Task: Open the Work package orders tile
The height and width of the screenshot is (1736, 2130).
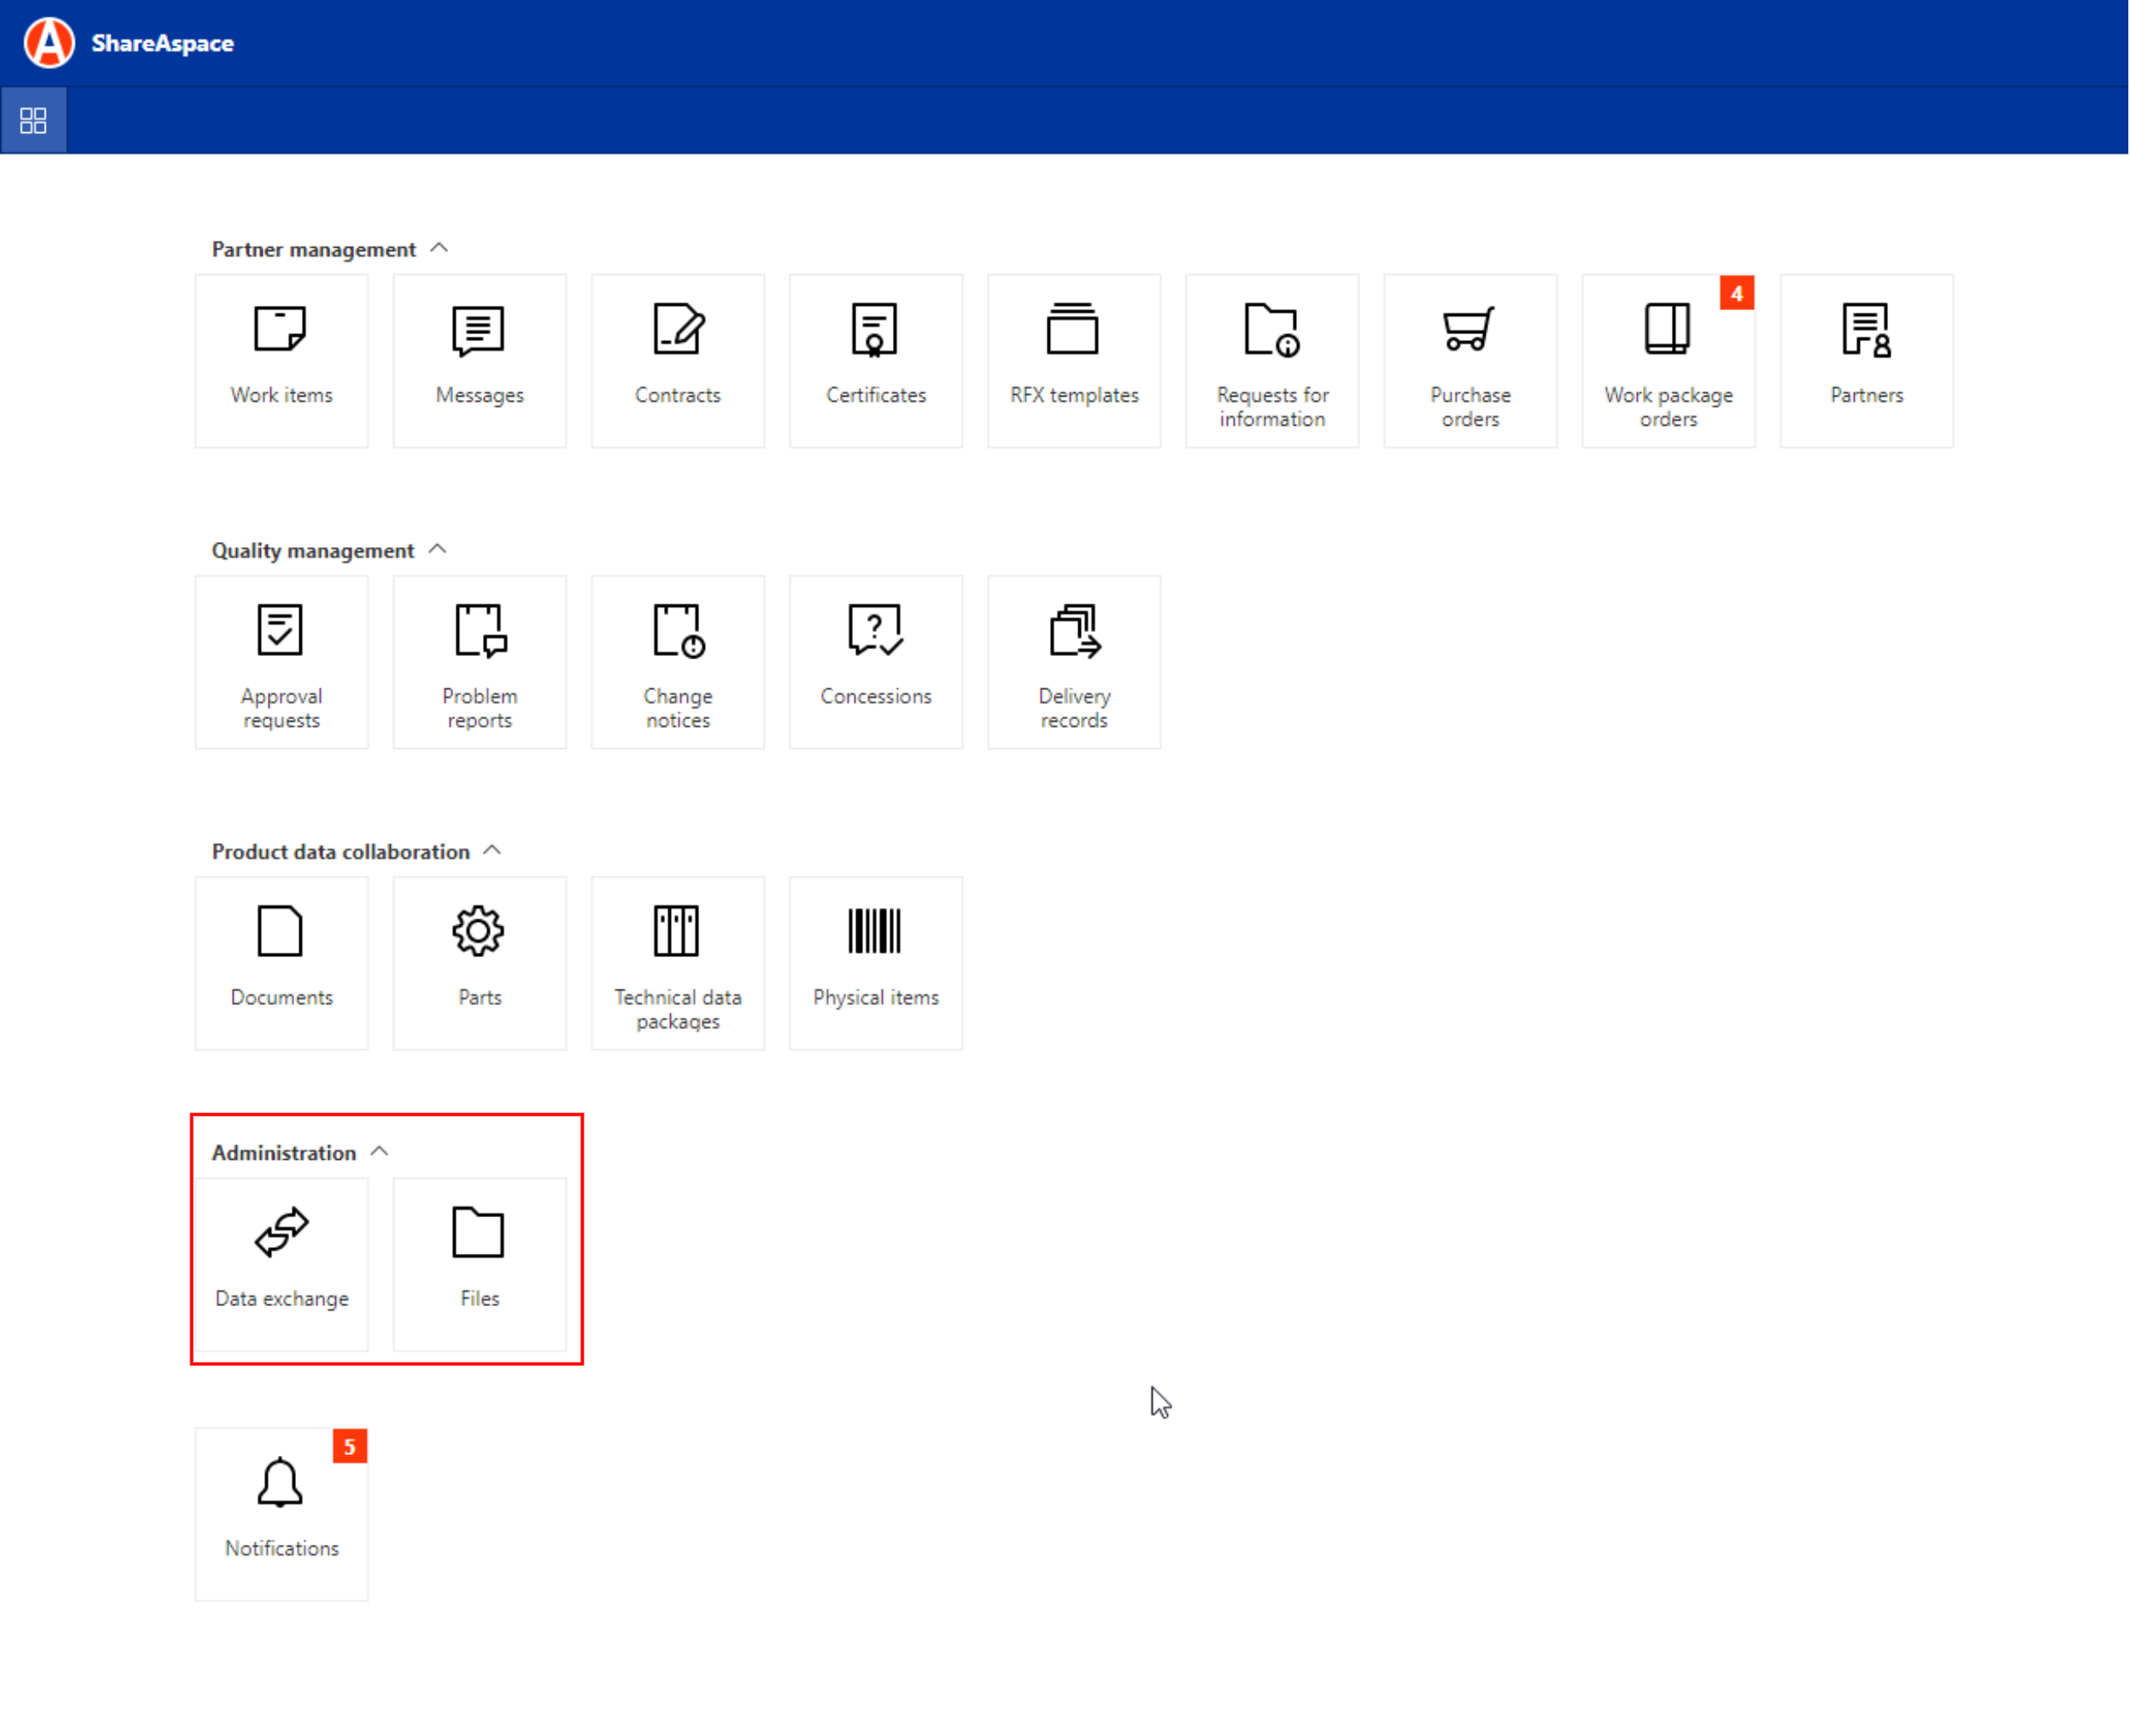Action: 1667,360
